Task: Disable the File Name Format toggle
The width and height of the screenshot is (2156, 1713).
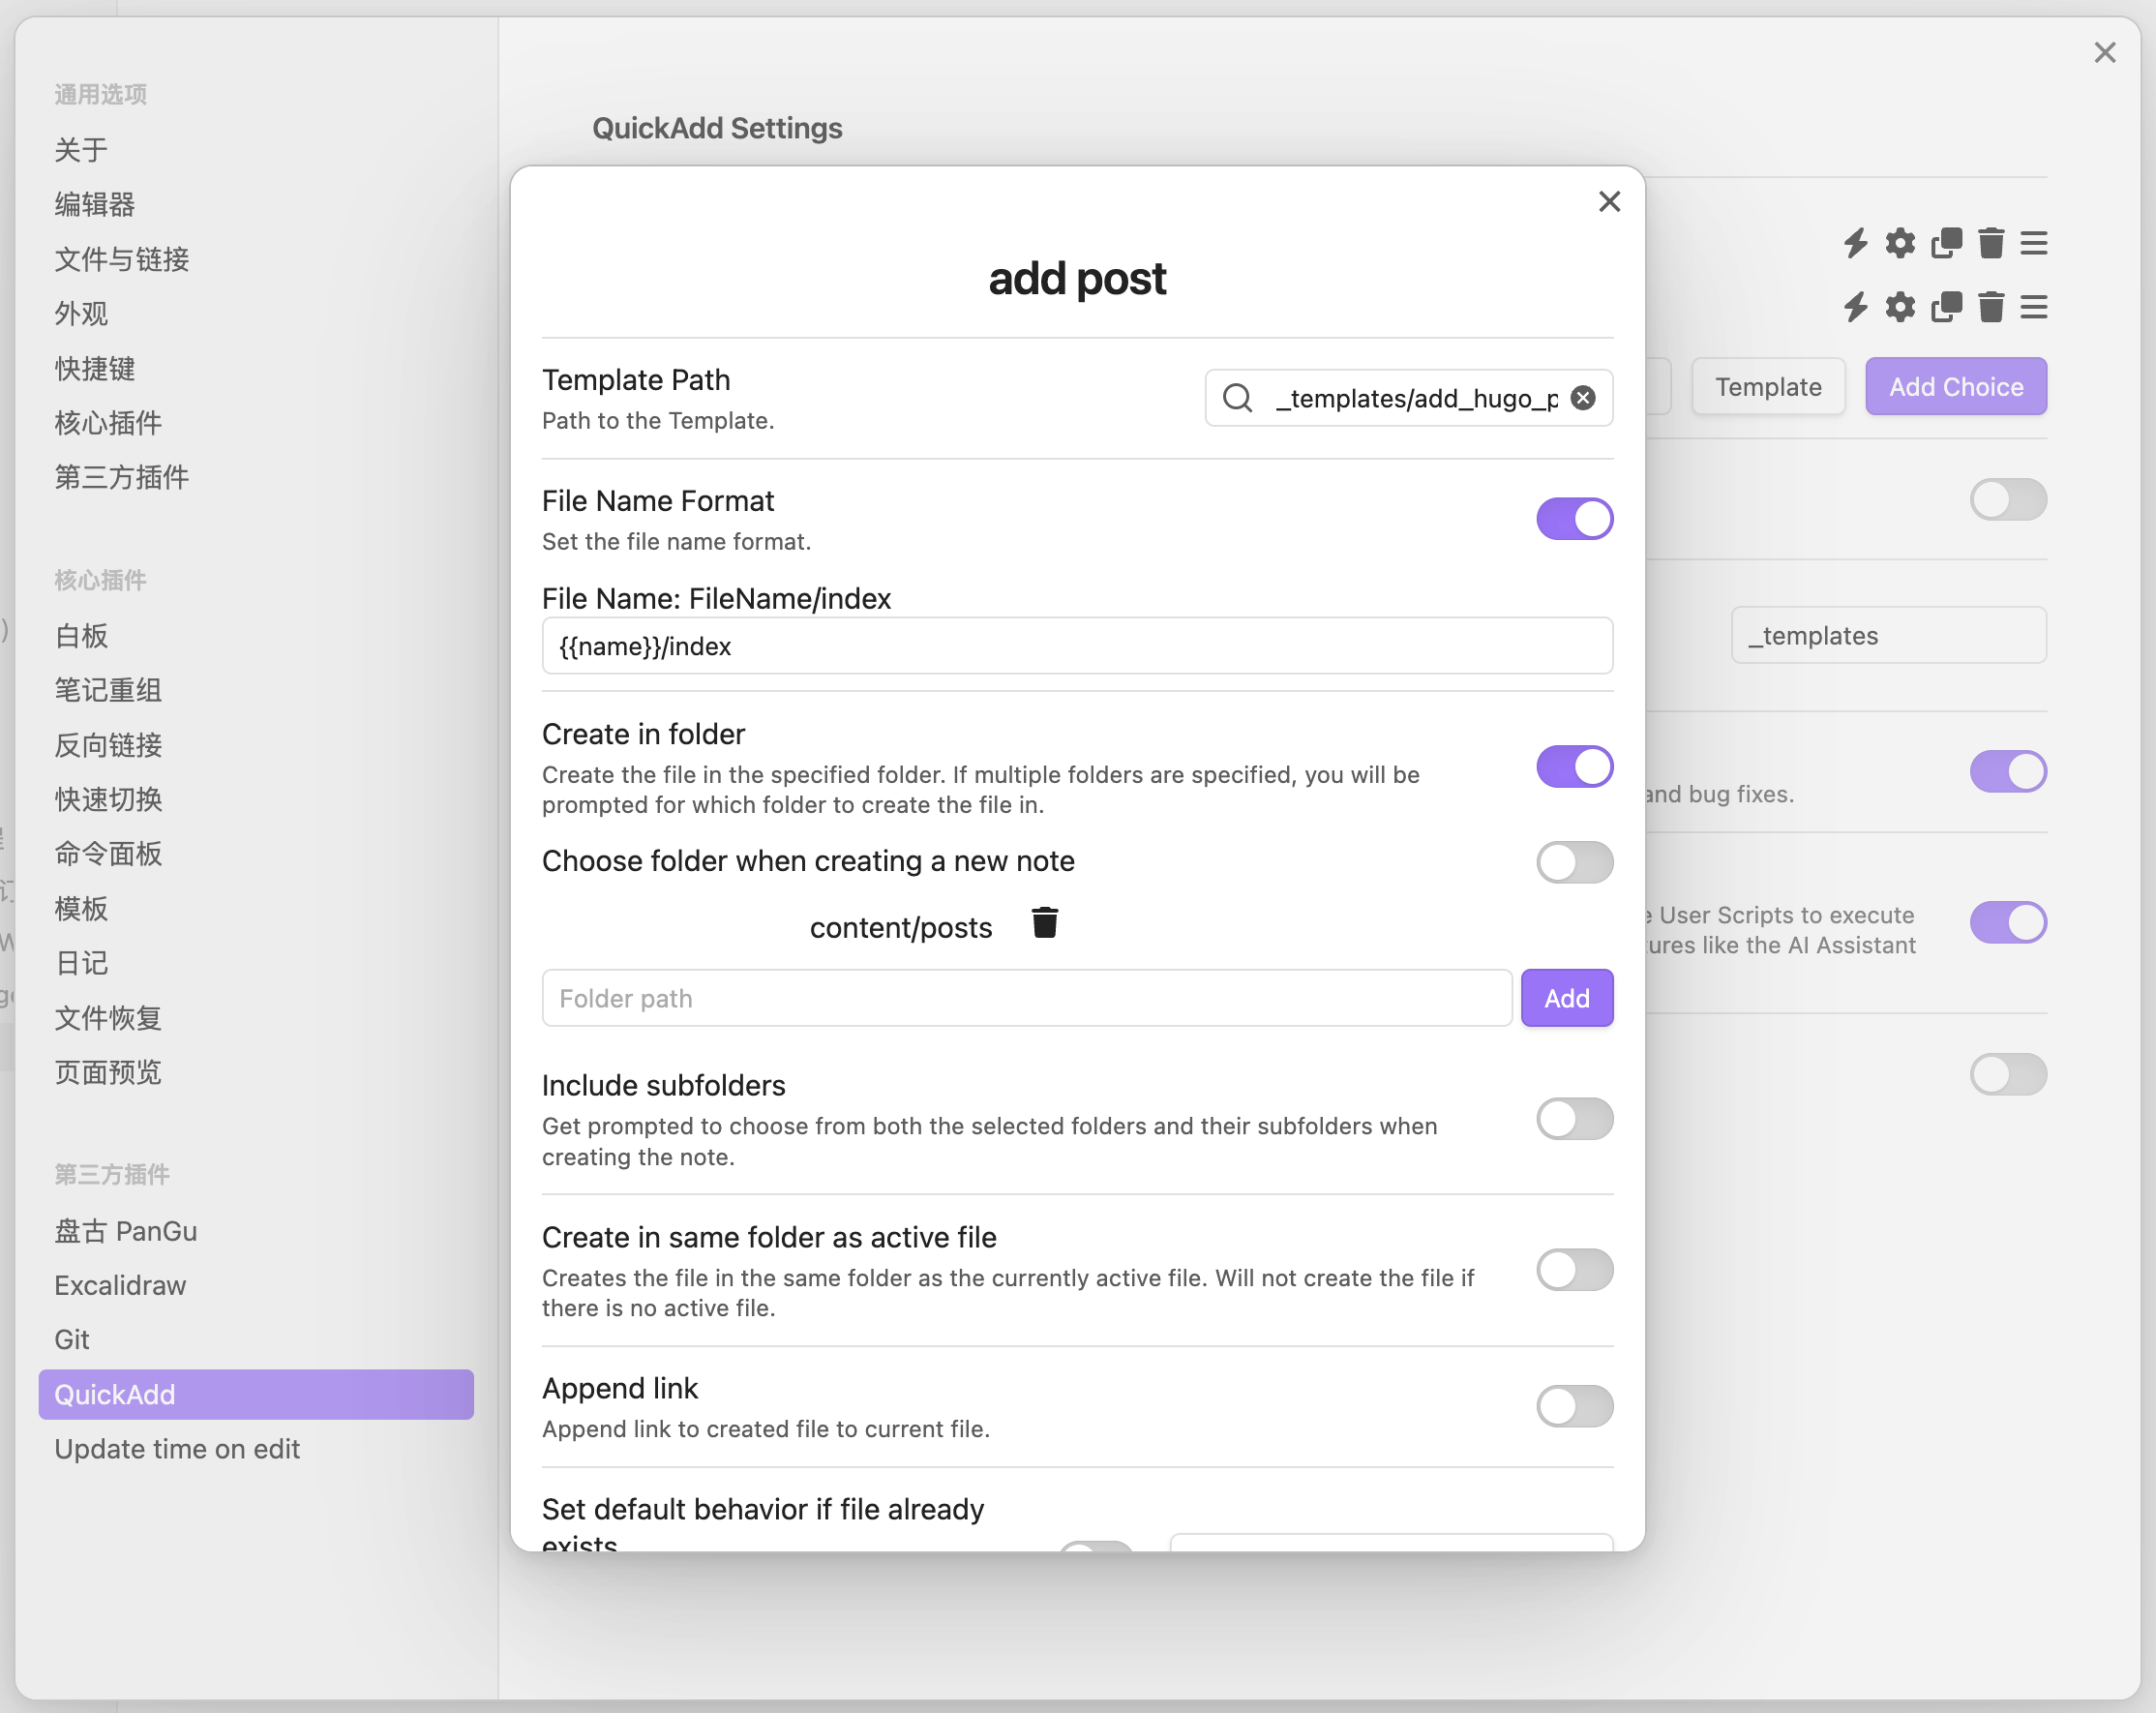Action: [1574, 519]
